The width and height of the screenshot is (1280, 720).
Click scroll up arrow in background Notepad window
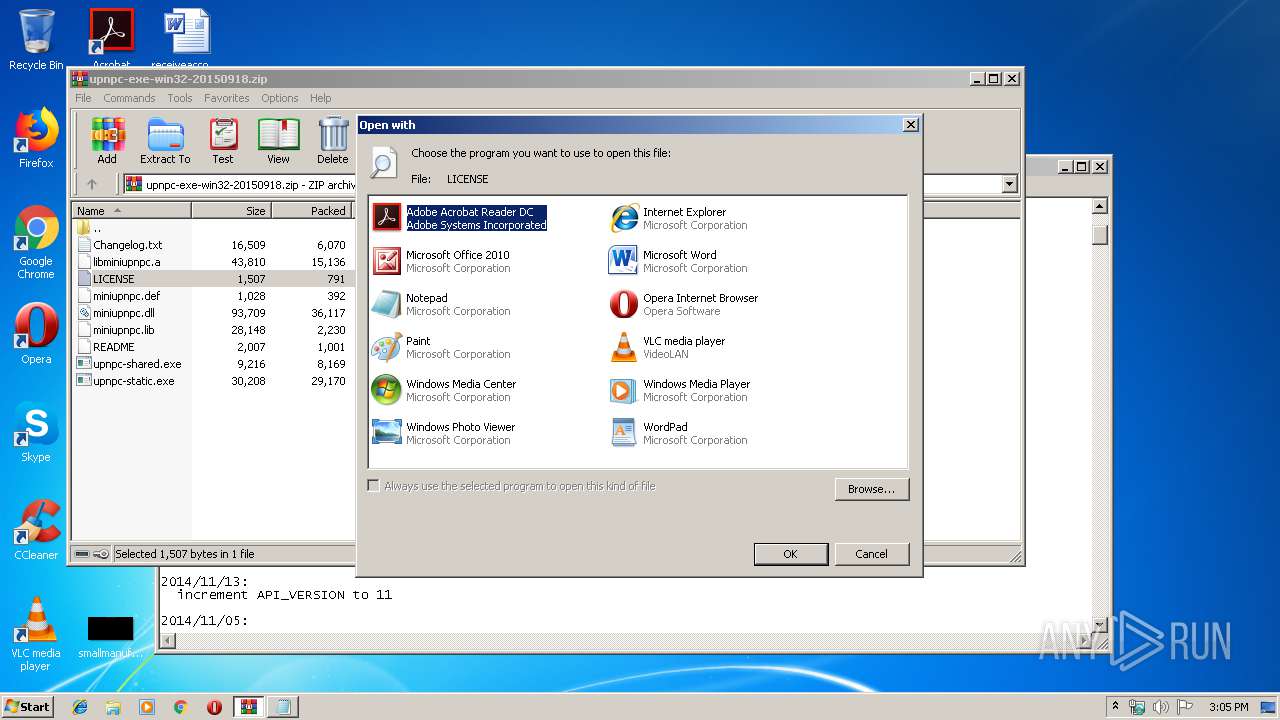1099,206
